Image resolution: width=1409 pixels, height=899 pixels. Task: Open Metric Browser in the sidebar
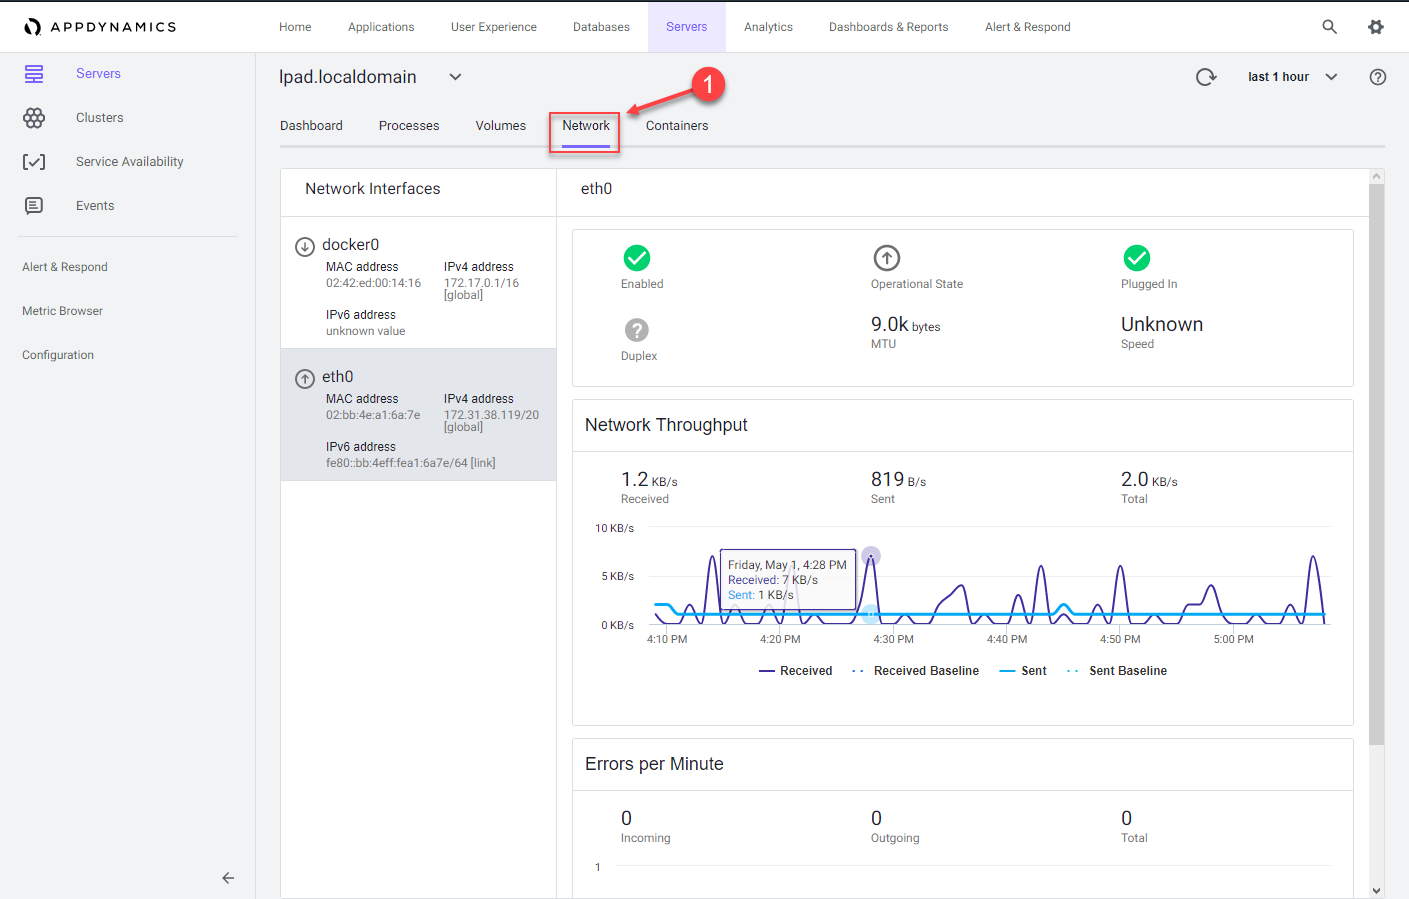click(x=62, y=311)
